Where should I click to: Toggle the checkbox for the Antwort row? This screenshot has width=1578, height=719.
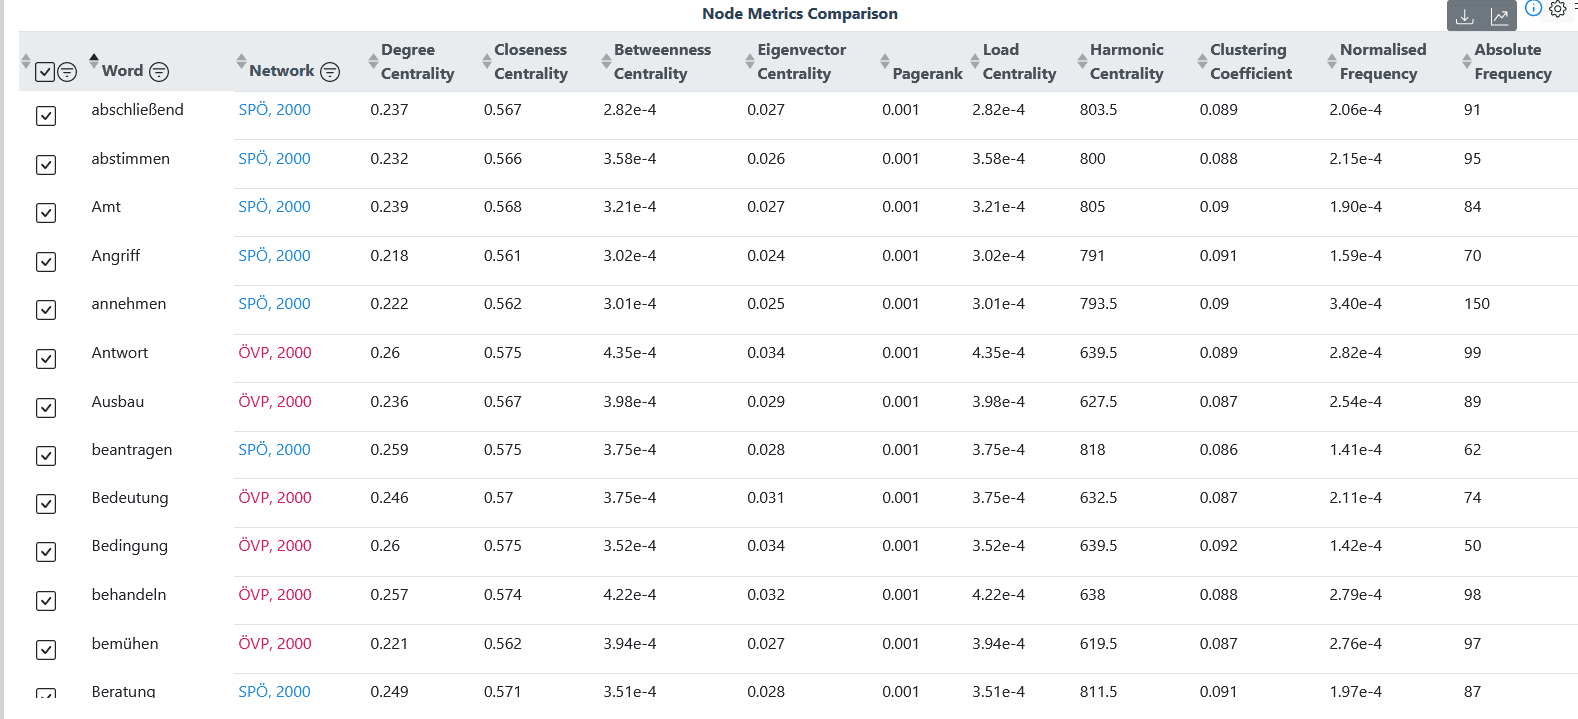[x=45, y=358]
